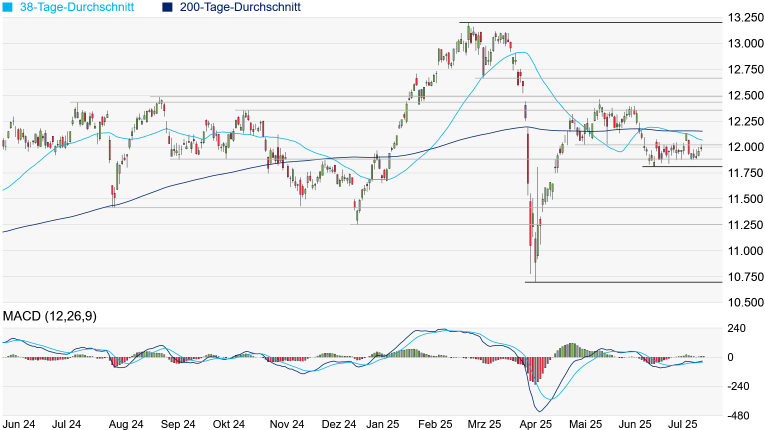The width and height of the screenshot is (765, 430).
Task: Click the 10.500 price axis label
Action: (745, 303)
